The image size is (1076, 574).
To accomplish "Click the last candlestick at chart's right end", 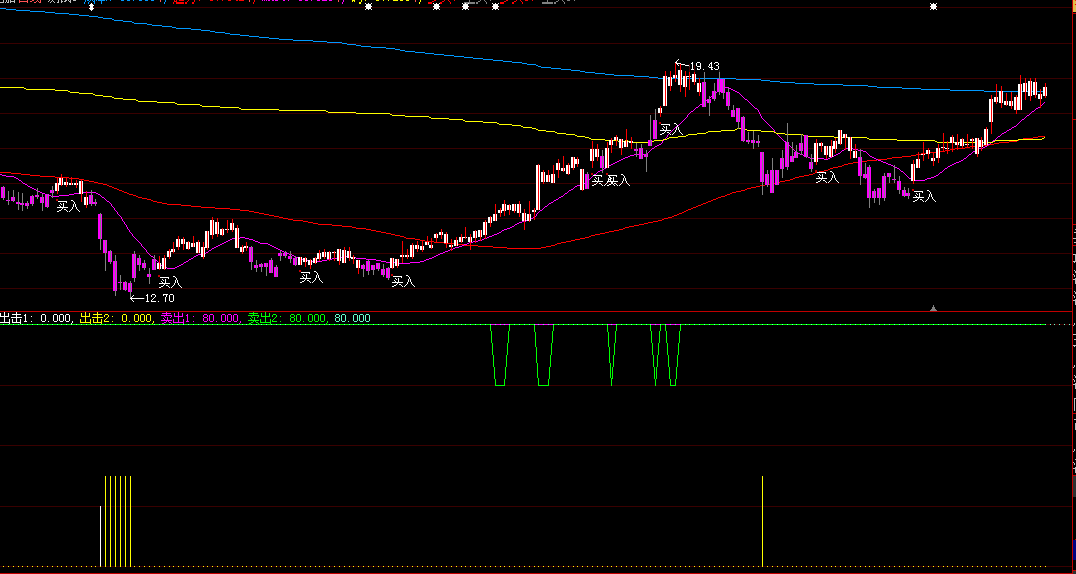I will pos(1044,93).
